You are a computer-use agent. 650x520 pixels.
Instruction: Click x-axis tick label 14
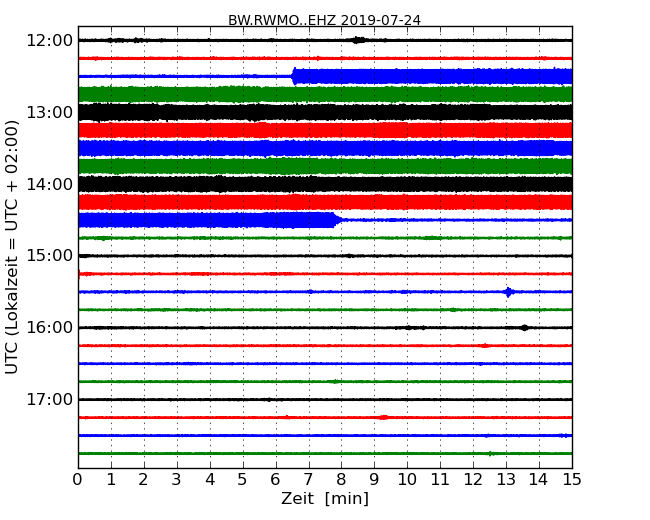tap(539, 480)
